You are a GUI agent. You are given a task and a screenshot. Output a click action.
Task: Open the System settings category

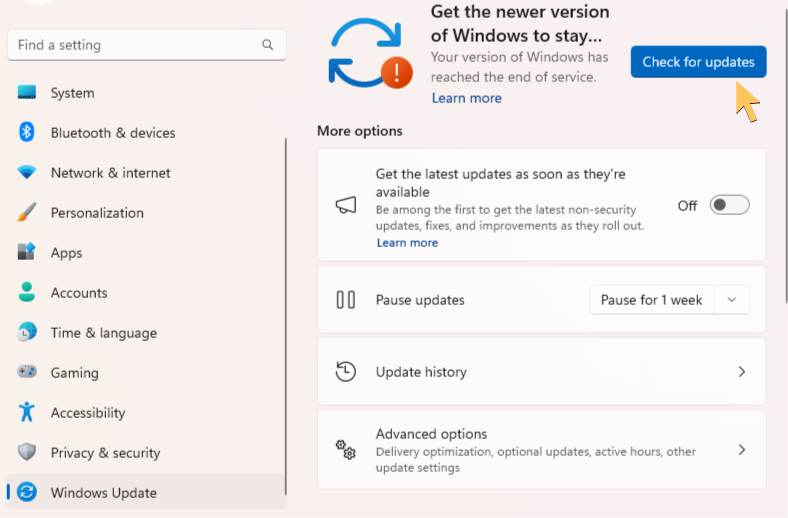(x=146, y=92)
